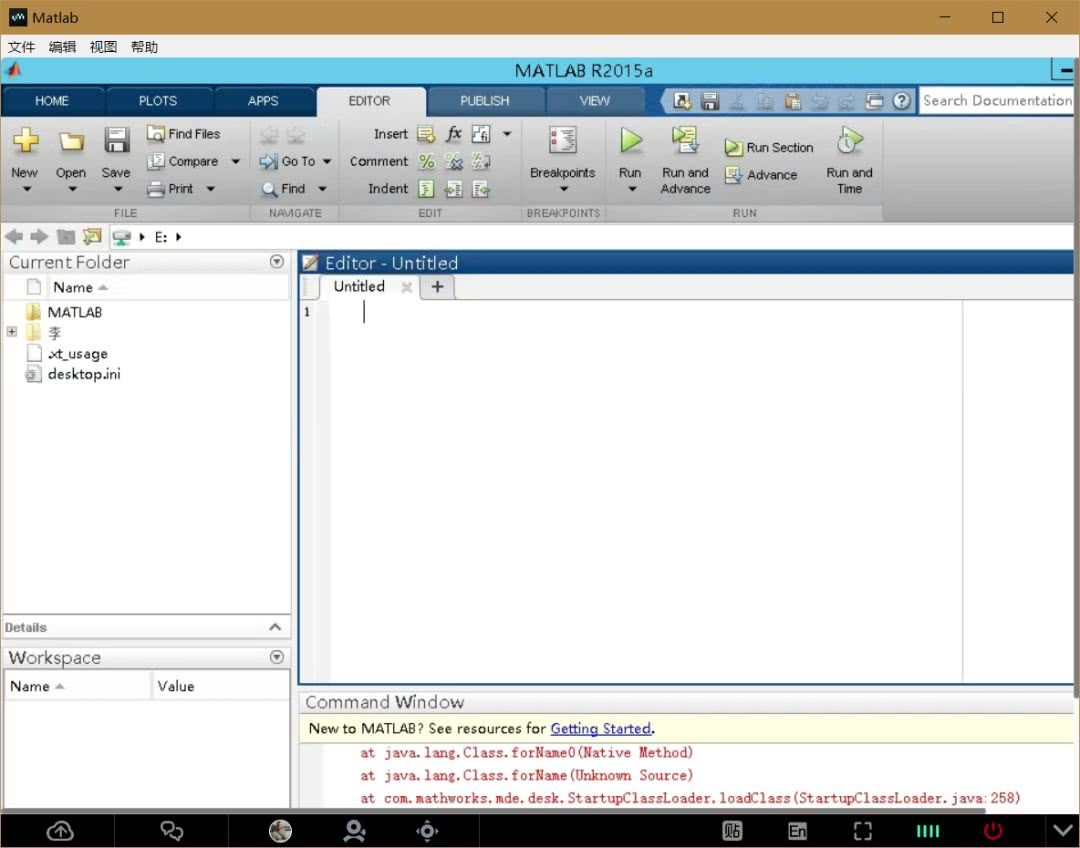Close the Untitled editor tab

(406, 287)
